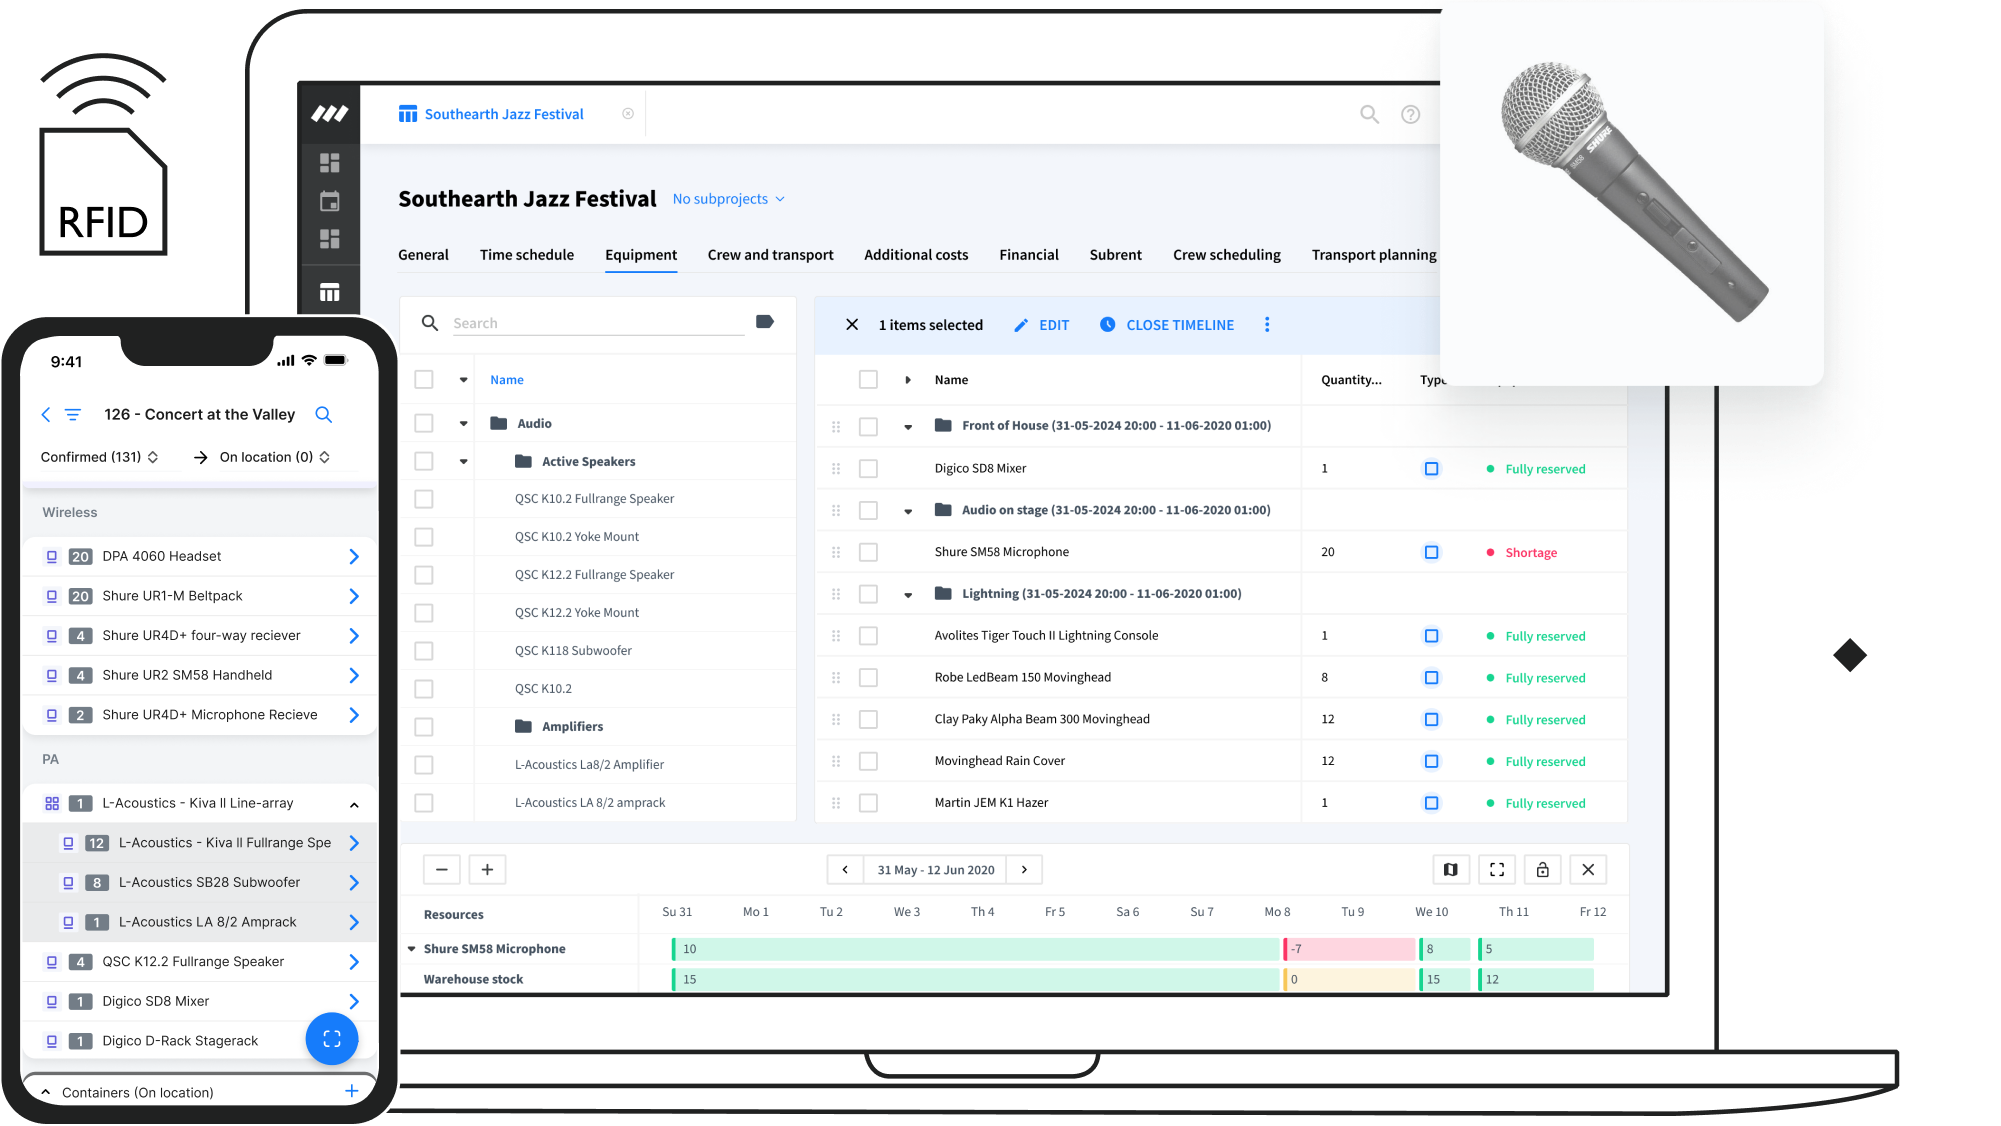Viewport: 2001px width, 1126px height.
Task: Open DPA 4060 Headset details chevron
Action: pos(354,556)
